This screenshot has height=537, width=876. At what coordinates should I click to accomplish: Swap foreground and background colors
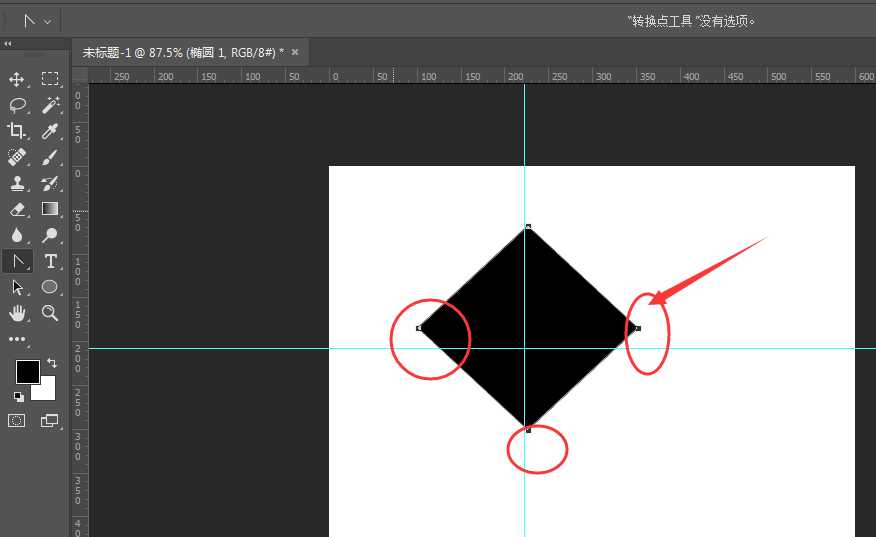52,363
